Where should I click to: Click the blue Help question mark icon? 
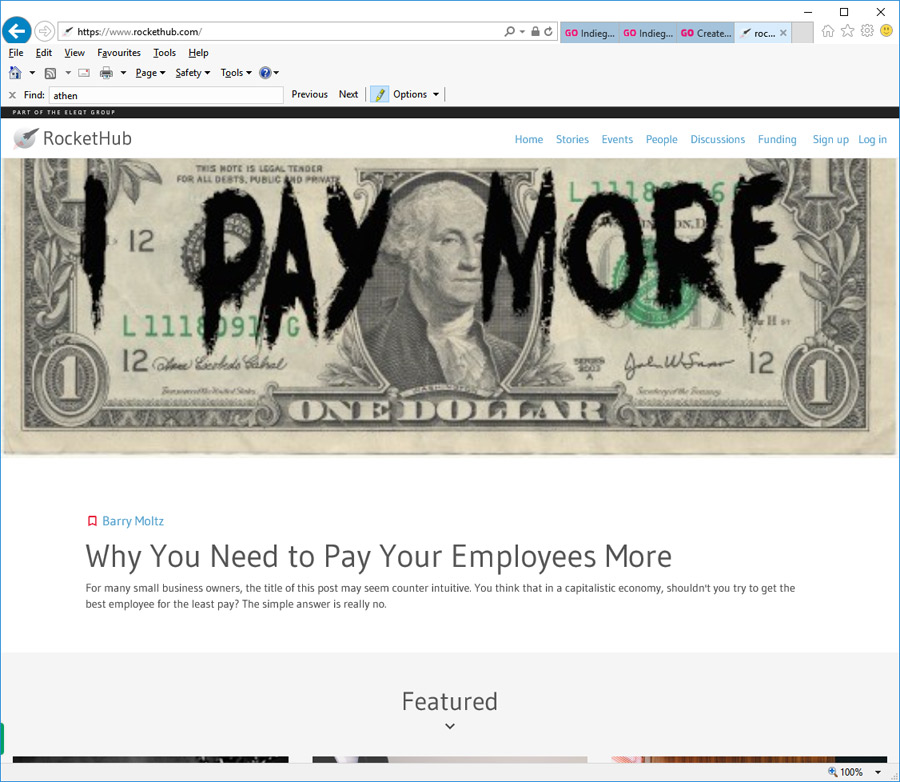(x=265, y=73)
